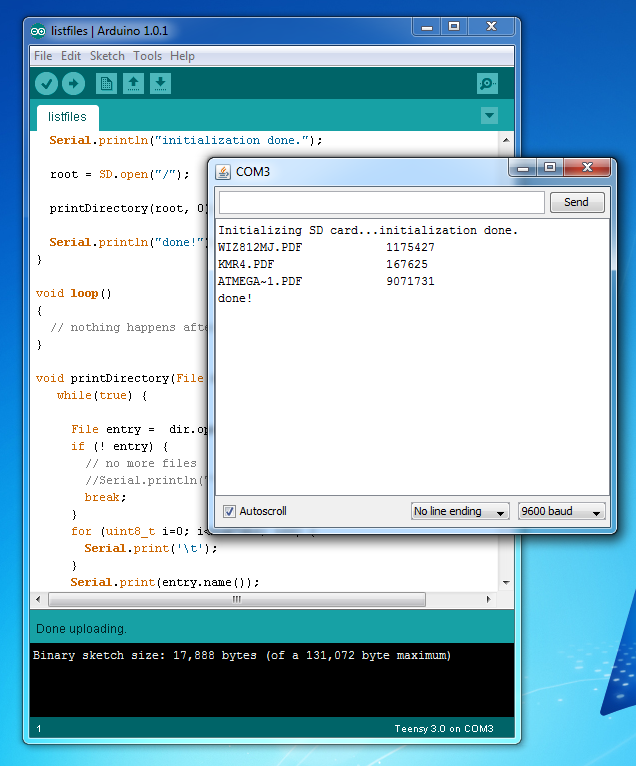Screen dimensions: 636x766
Task: Click the editor scroll down arrow
Action: [x=506, y=582]
